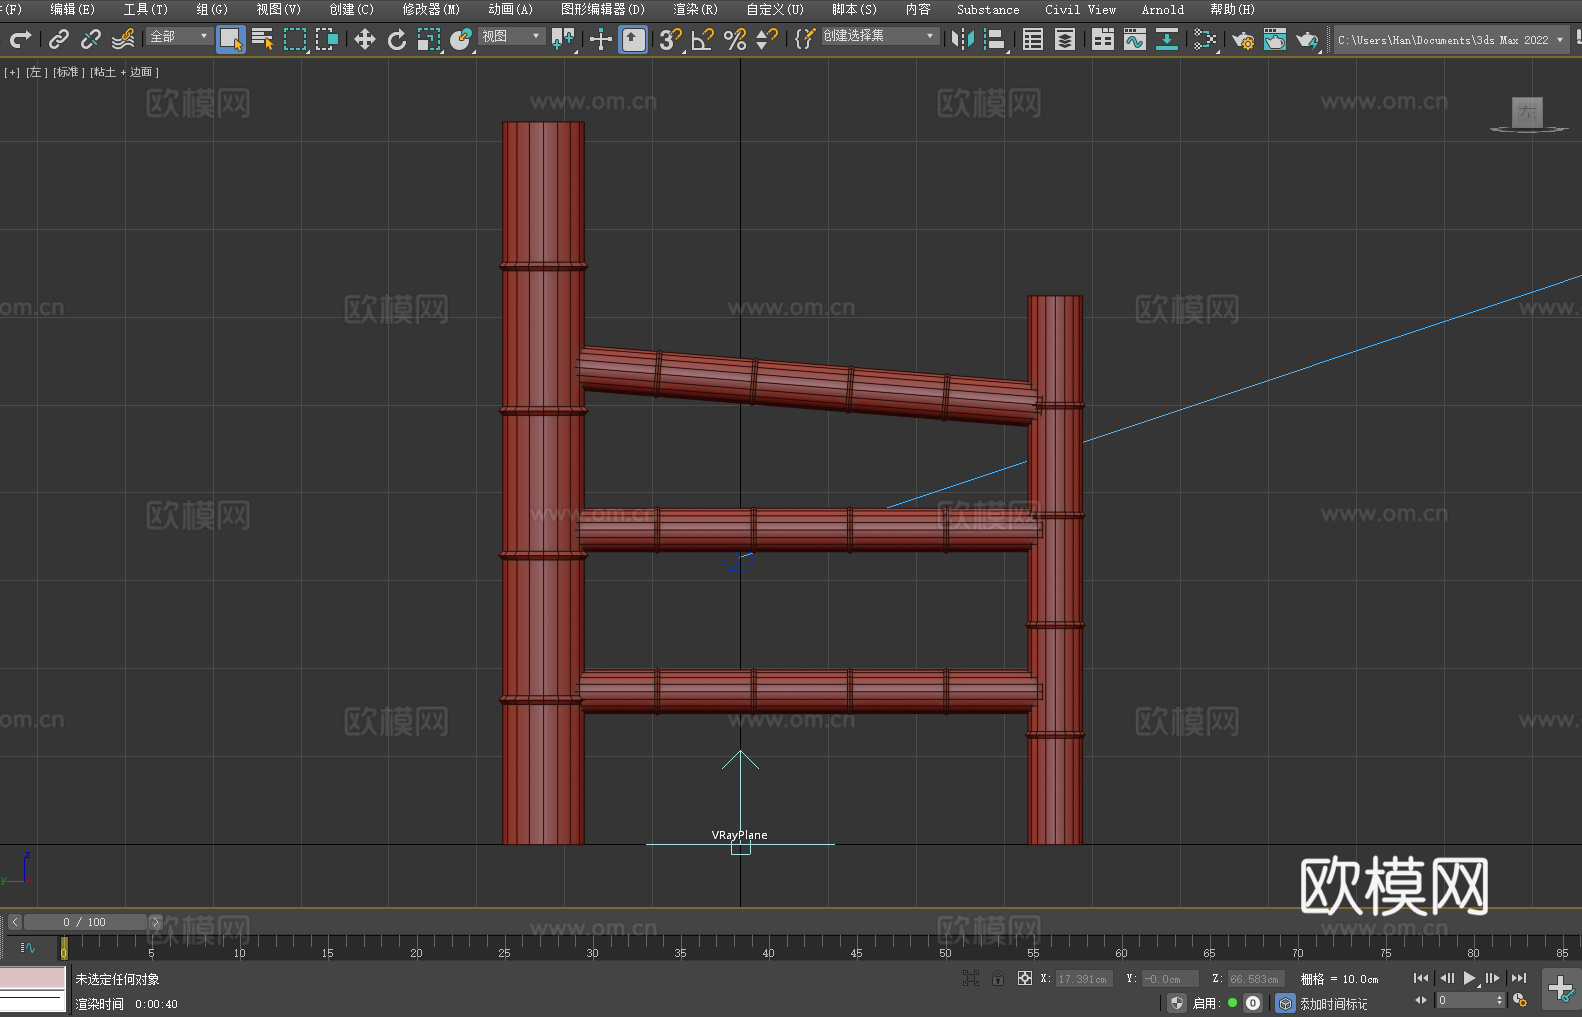
Task: Toggle the Selection Lock icon
Action: 998,978
